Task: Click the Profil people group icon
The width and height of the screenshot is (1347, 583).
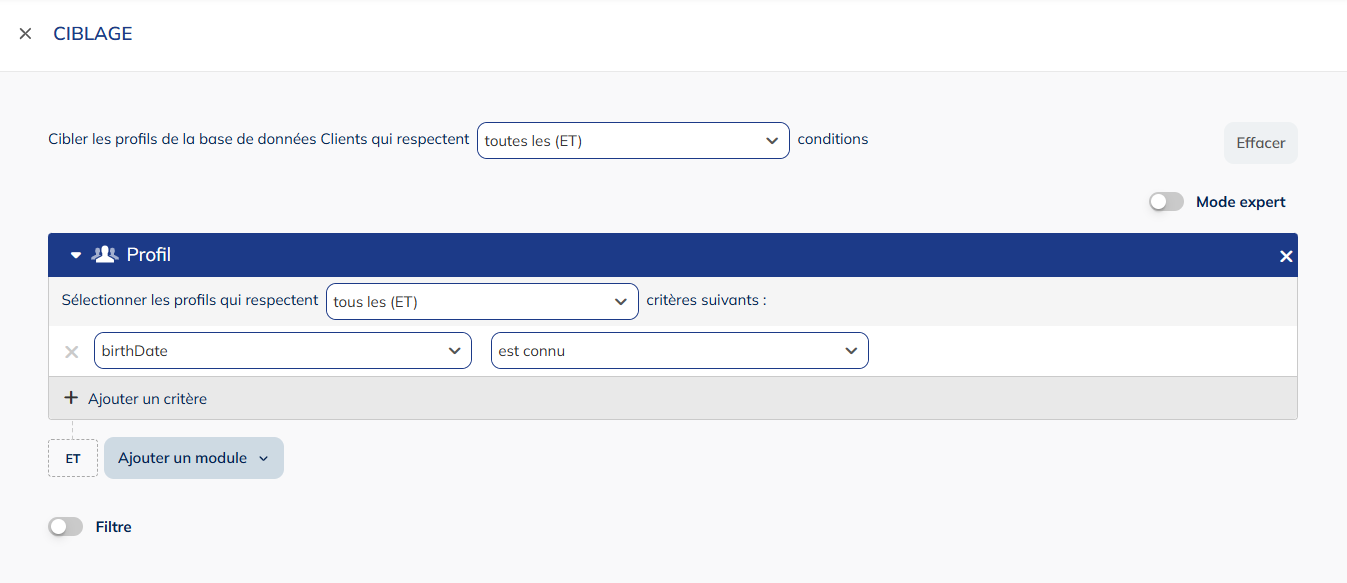Action: click(104, 255)
